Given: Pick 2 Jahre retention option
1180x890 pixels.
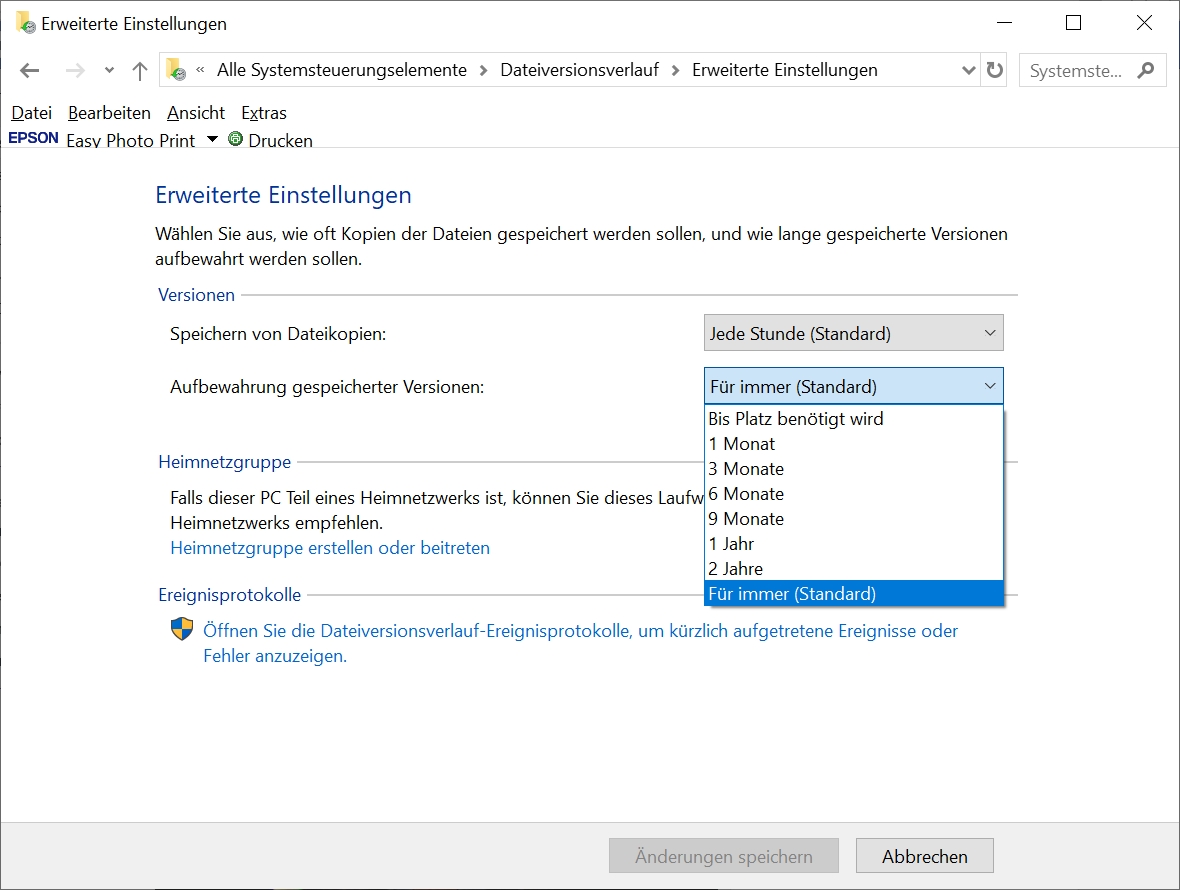Looking at the screenshot, I should [853, 568].
